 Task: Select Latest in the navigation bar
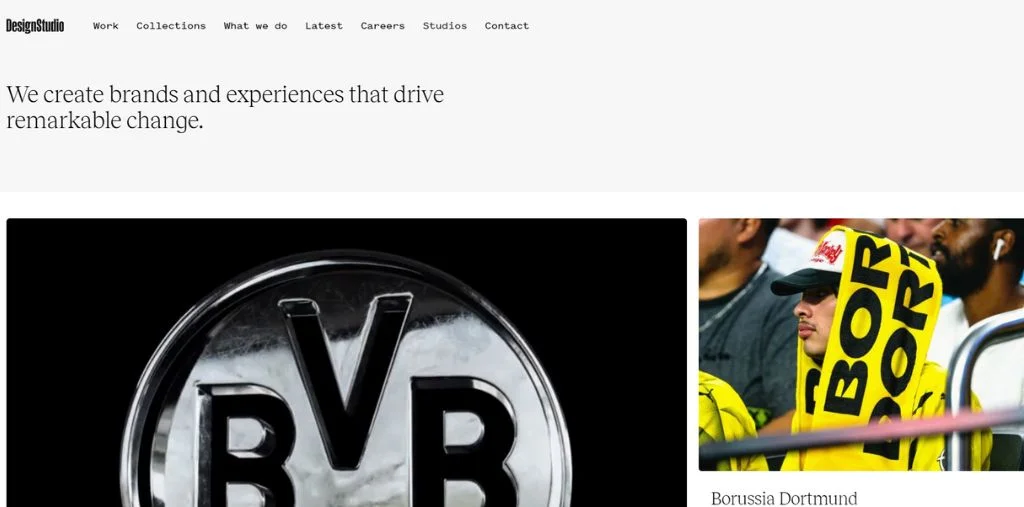click(x=324, y=26)
